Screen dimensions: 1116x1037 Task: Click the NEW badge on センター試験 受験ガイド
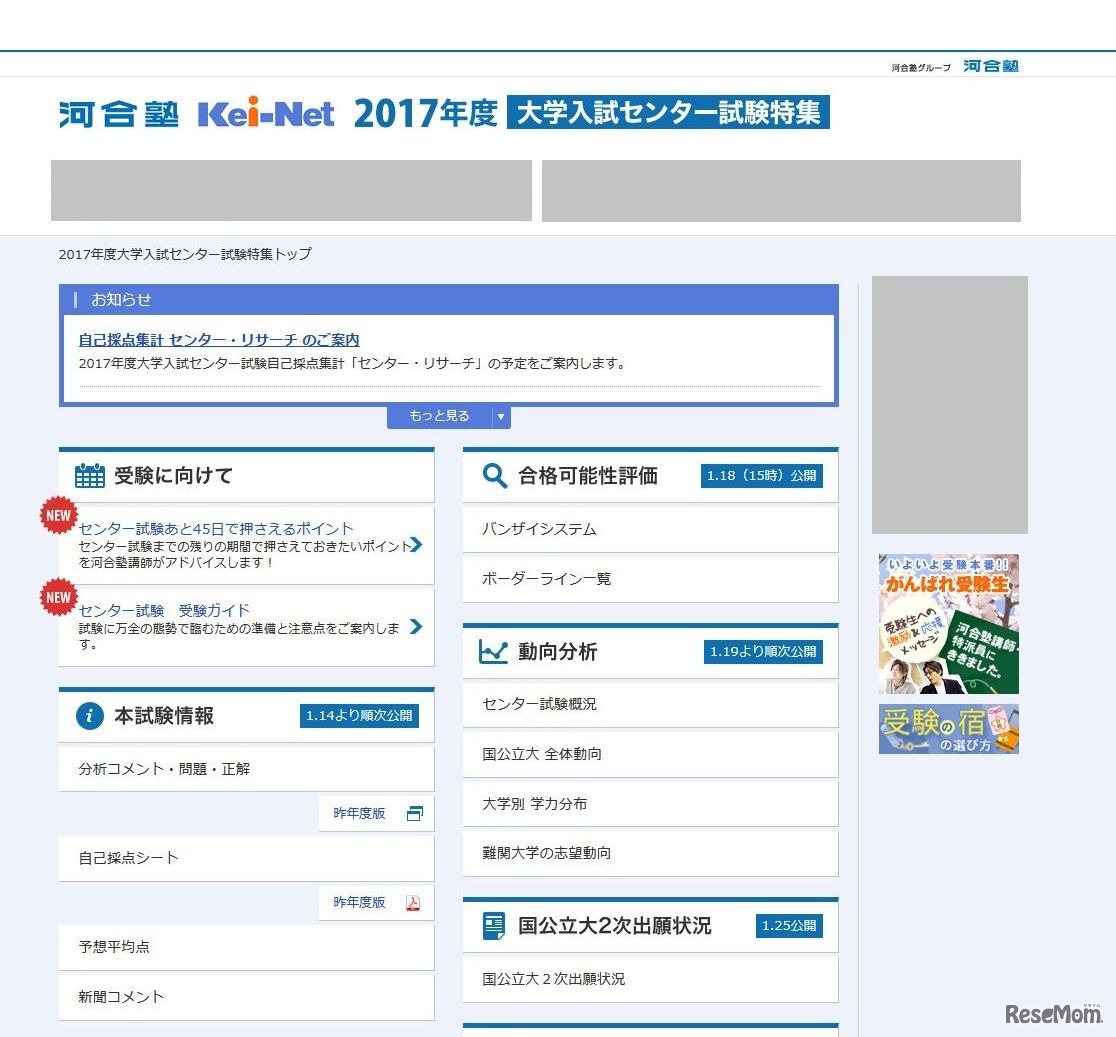pyautogui.click(x=58, y=597)
